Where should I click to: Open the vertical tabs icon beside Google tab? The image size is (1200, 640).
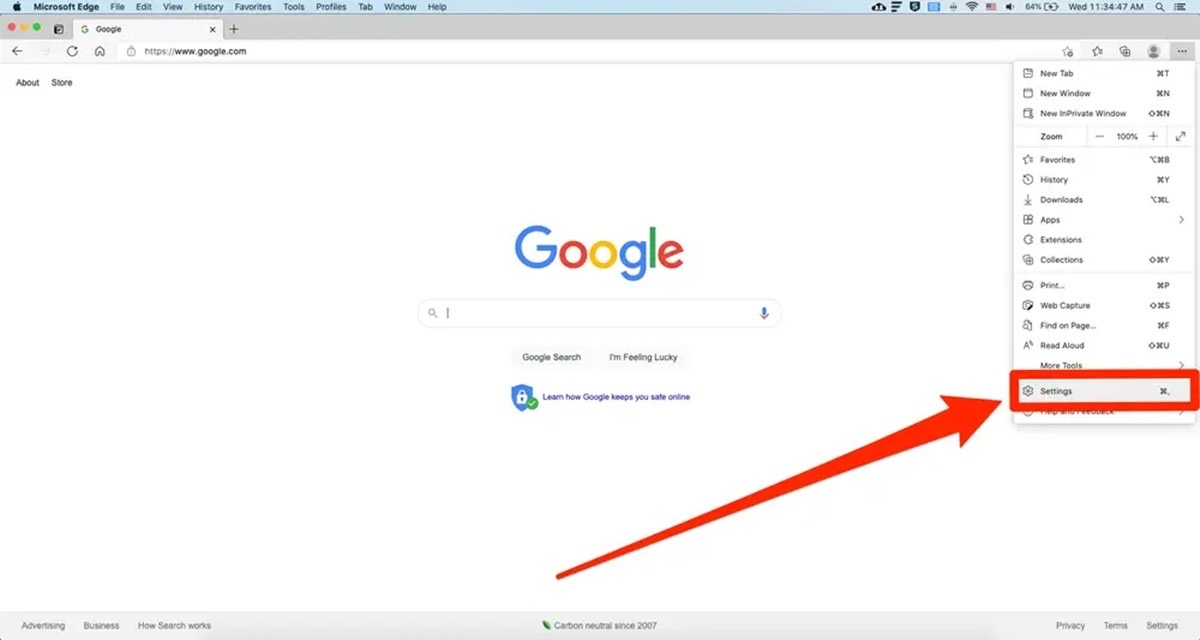[x=59, y=30]
